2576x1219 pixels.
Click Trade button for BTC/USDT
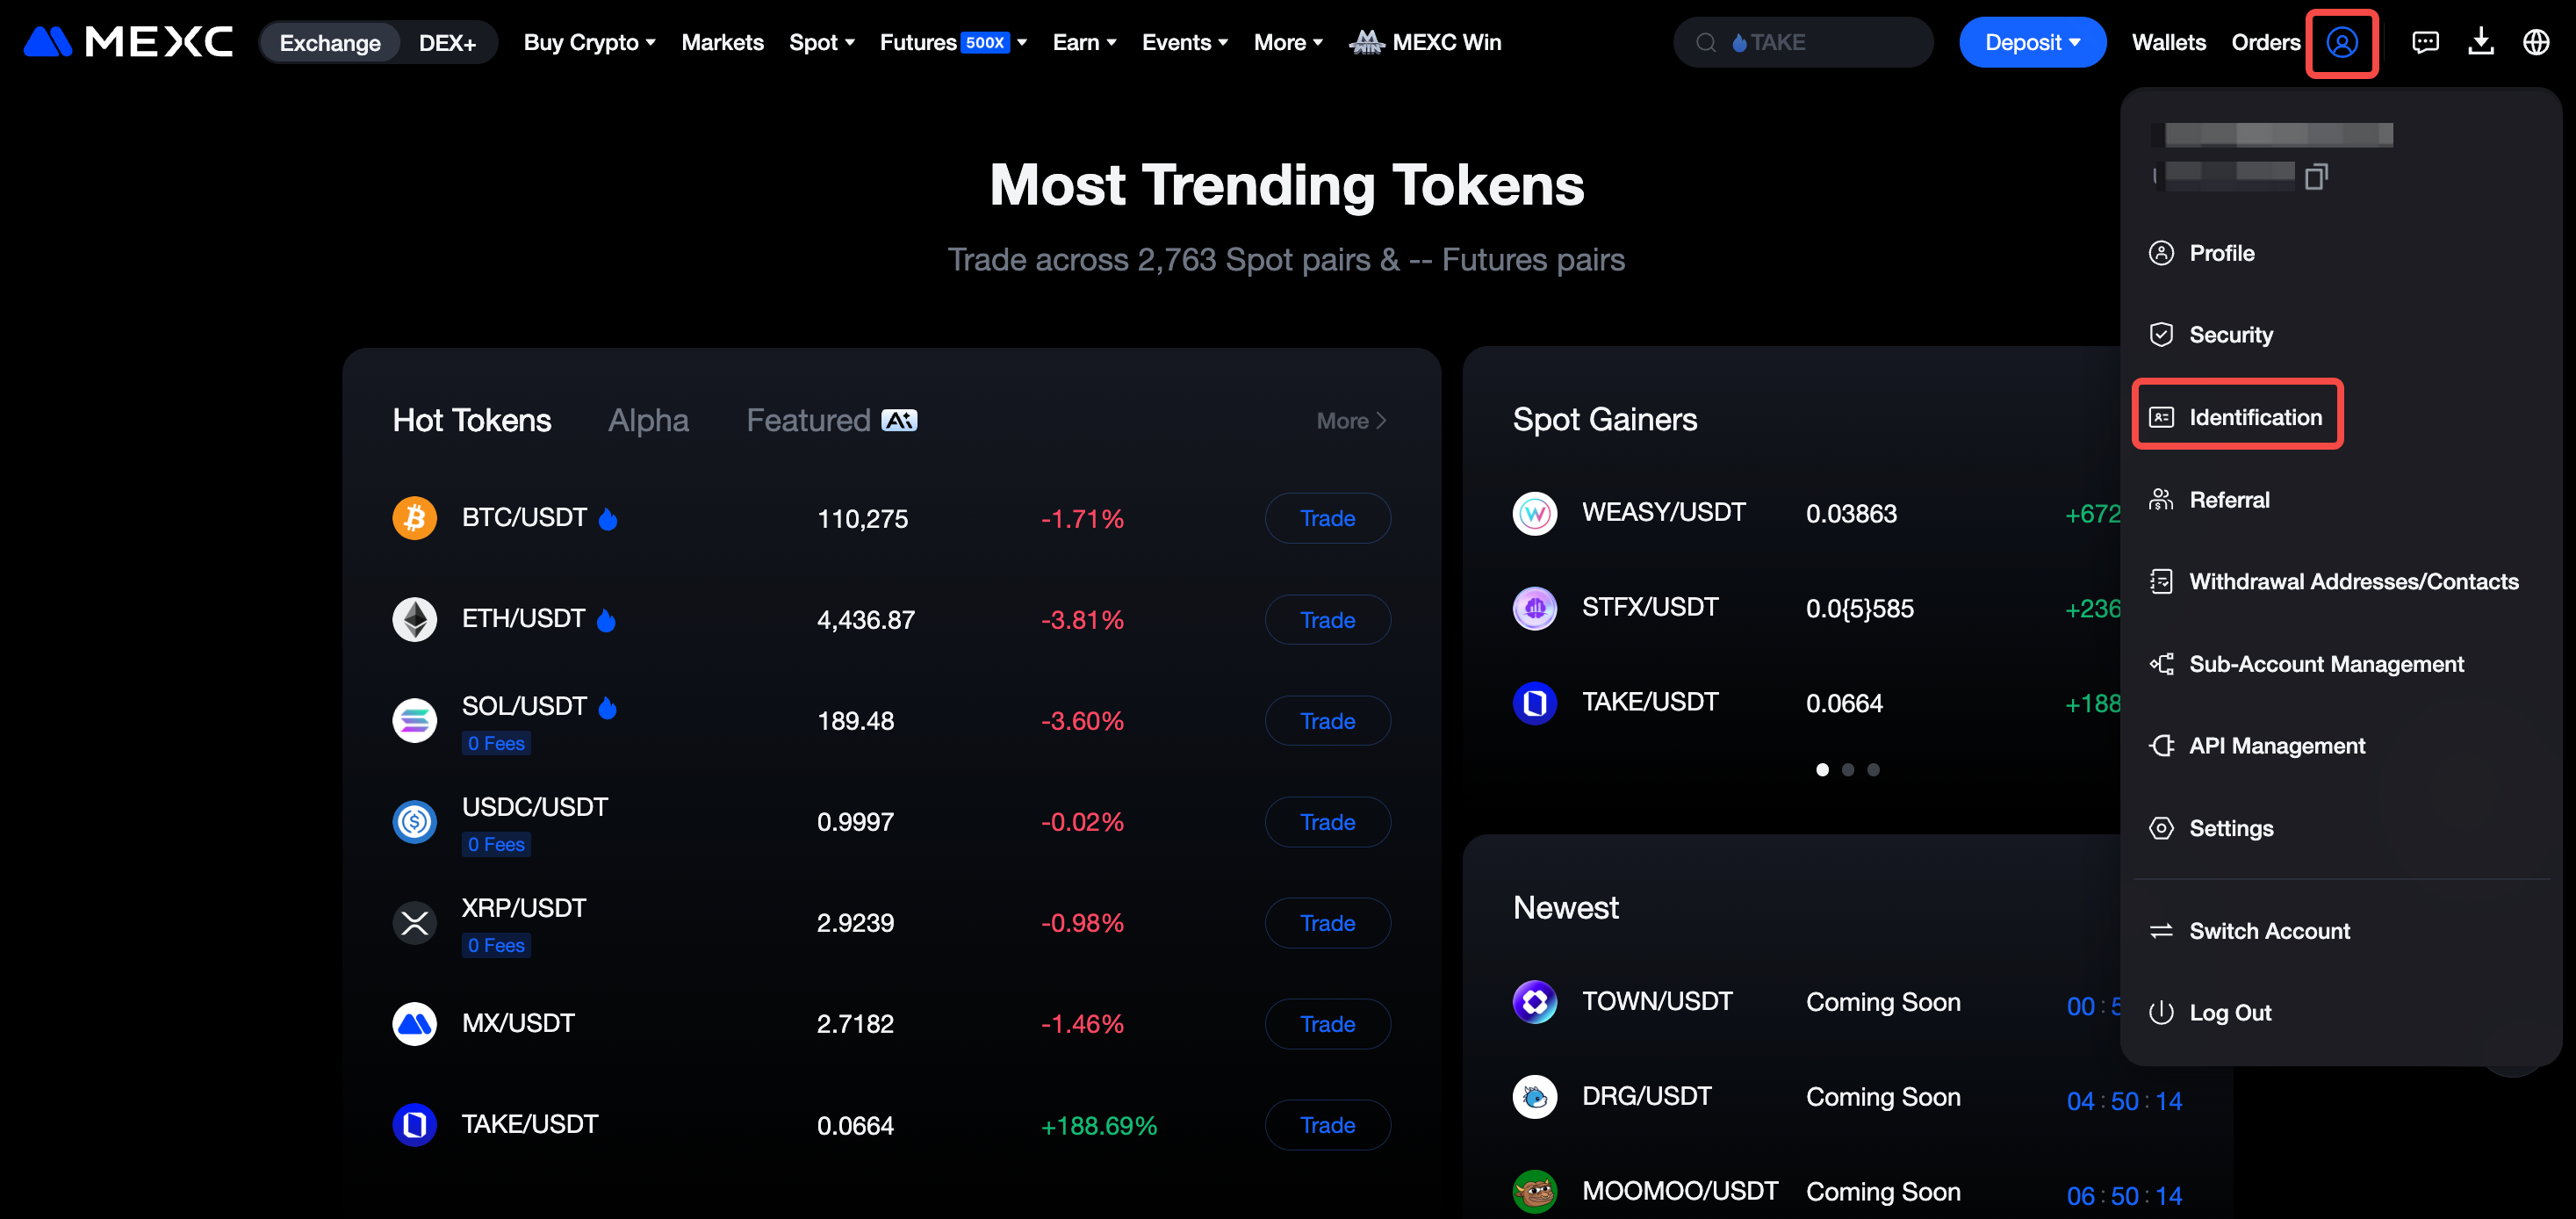click(x=1327, y=518)
